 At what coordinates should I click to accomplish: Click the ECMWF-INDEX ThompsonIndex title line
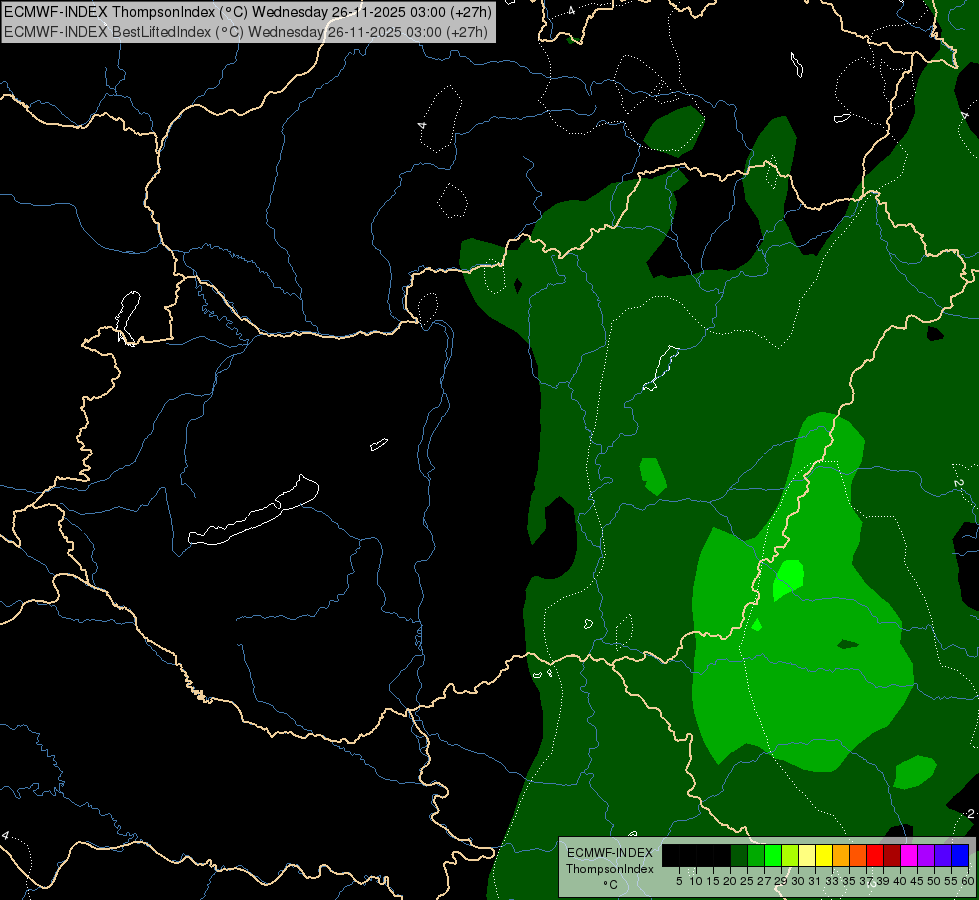click(x=248, y=12)
